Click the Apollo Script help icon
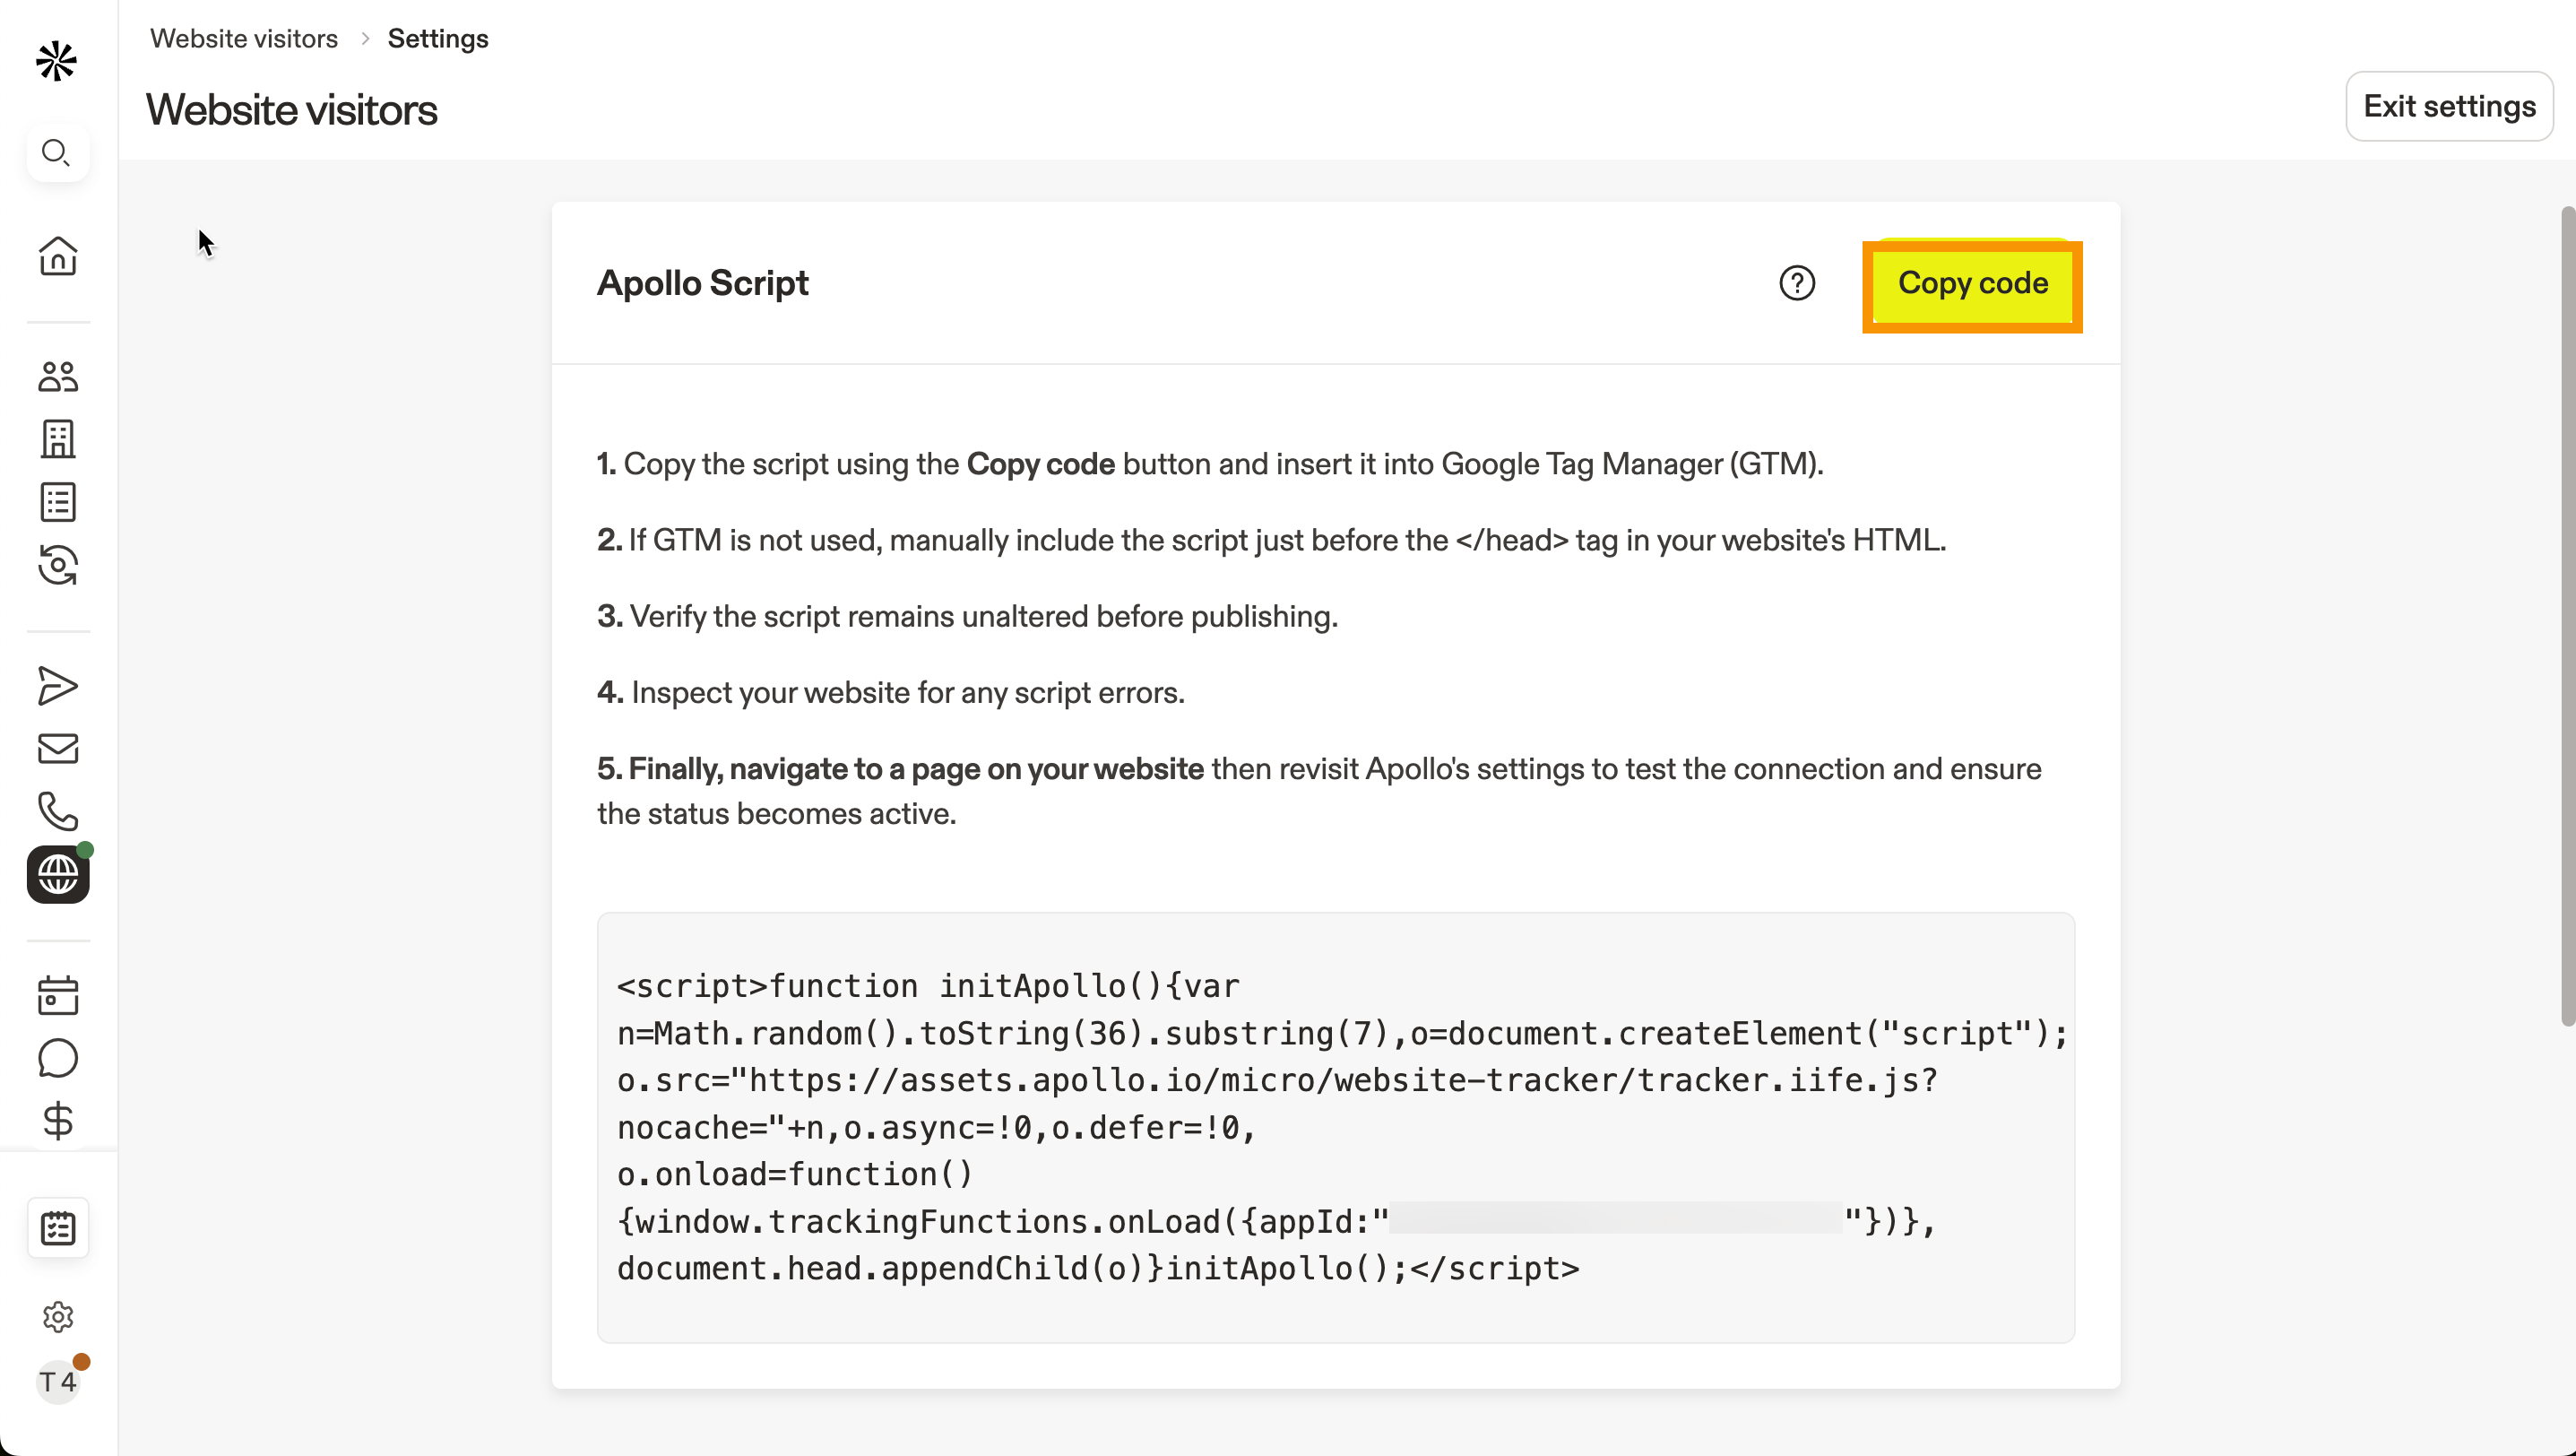Image resolution: width=2576 pixels, height=1456 pixels. (1797, 283)
